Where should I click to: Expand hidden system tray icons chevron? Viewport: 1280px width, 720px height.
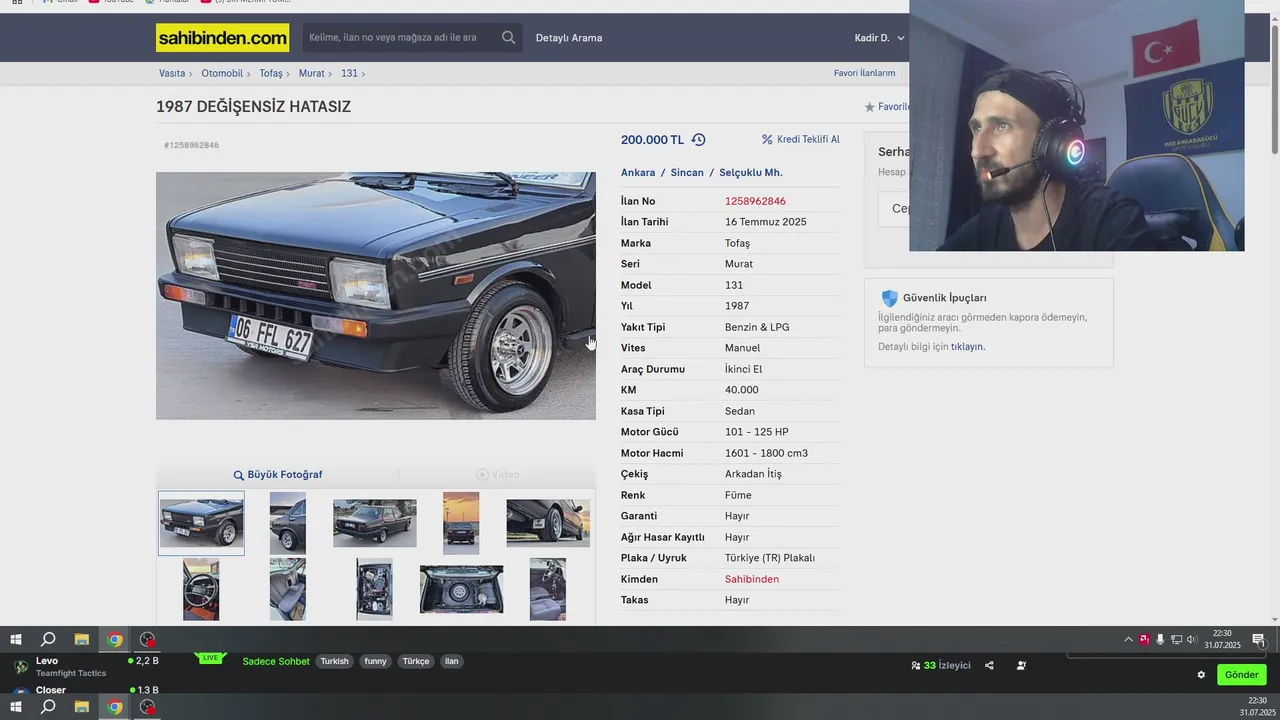[1129, 640]
